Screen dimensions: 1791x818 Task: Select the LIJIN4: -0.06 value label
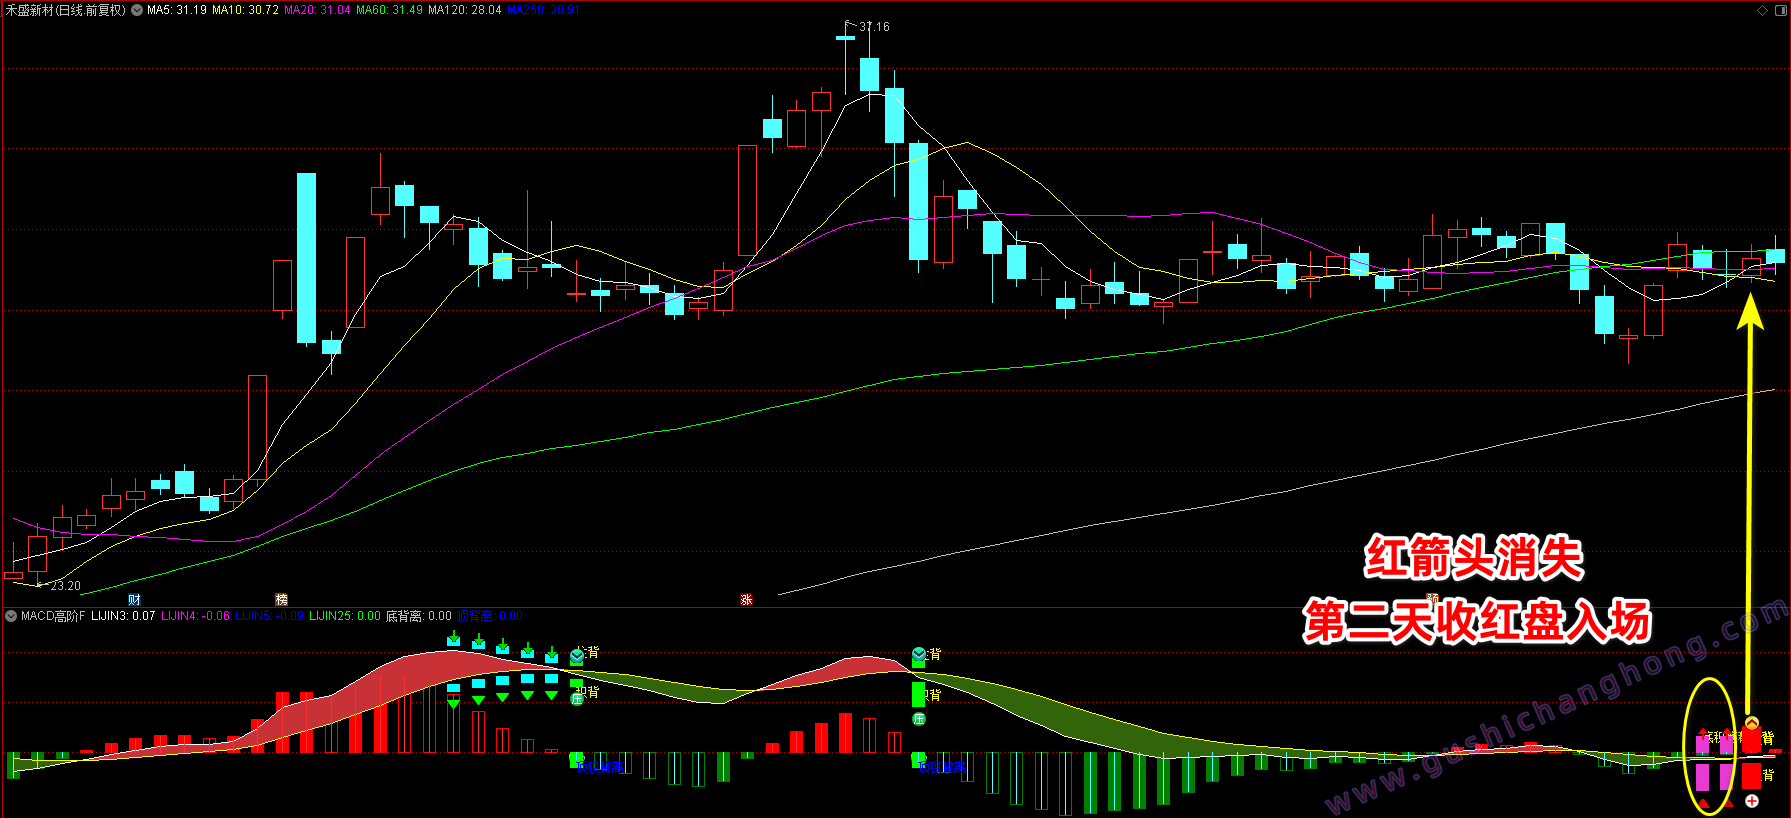click(195, 616)
